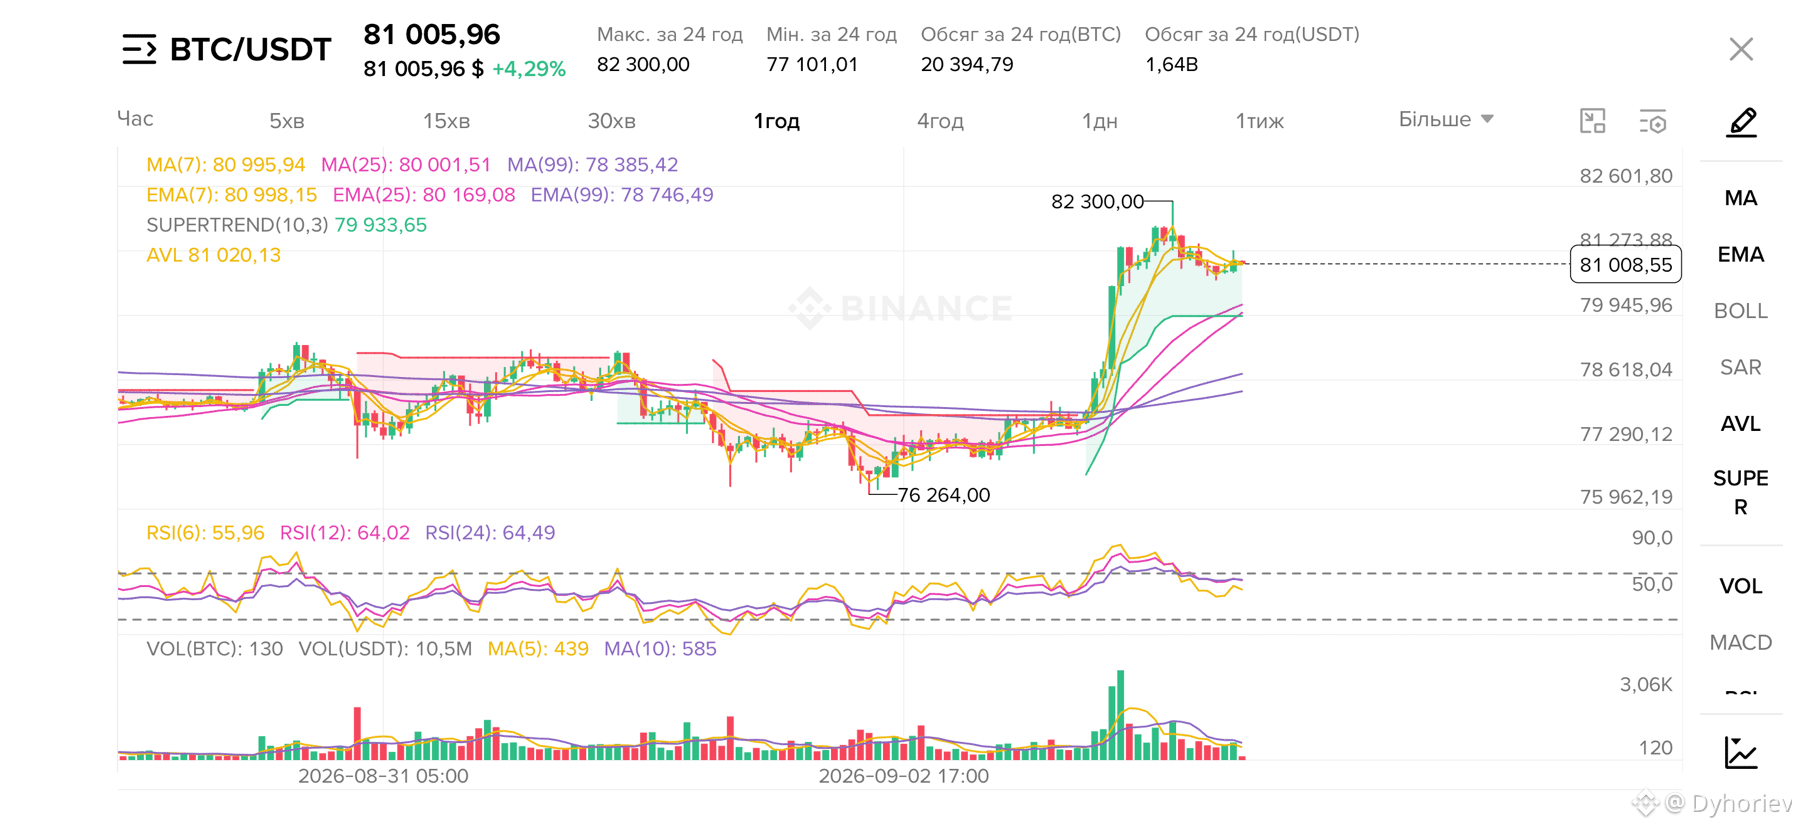Enable the MACD sub-indicator

(x=1741, y=642)
